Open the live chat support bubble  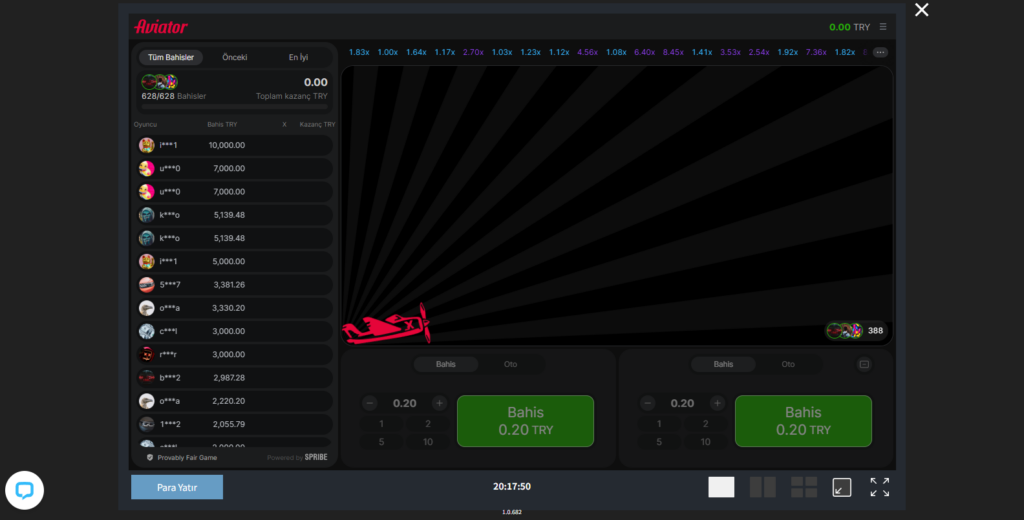[x=24, y=490]
